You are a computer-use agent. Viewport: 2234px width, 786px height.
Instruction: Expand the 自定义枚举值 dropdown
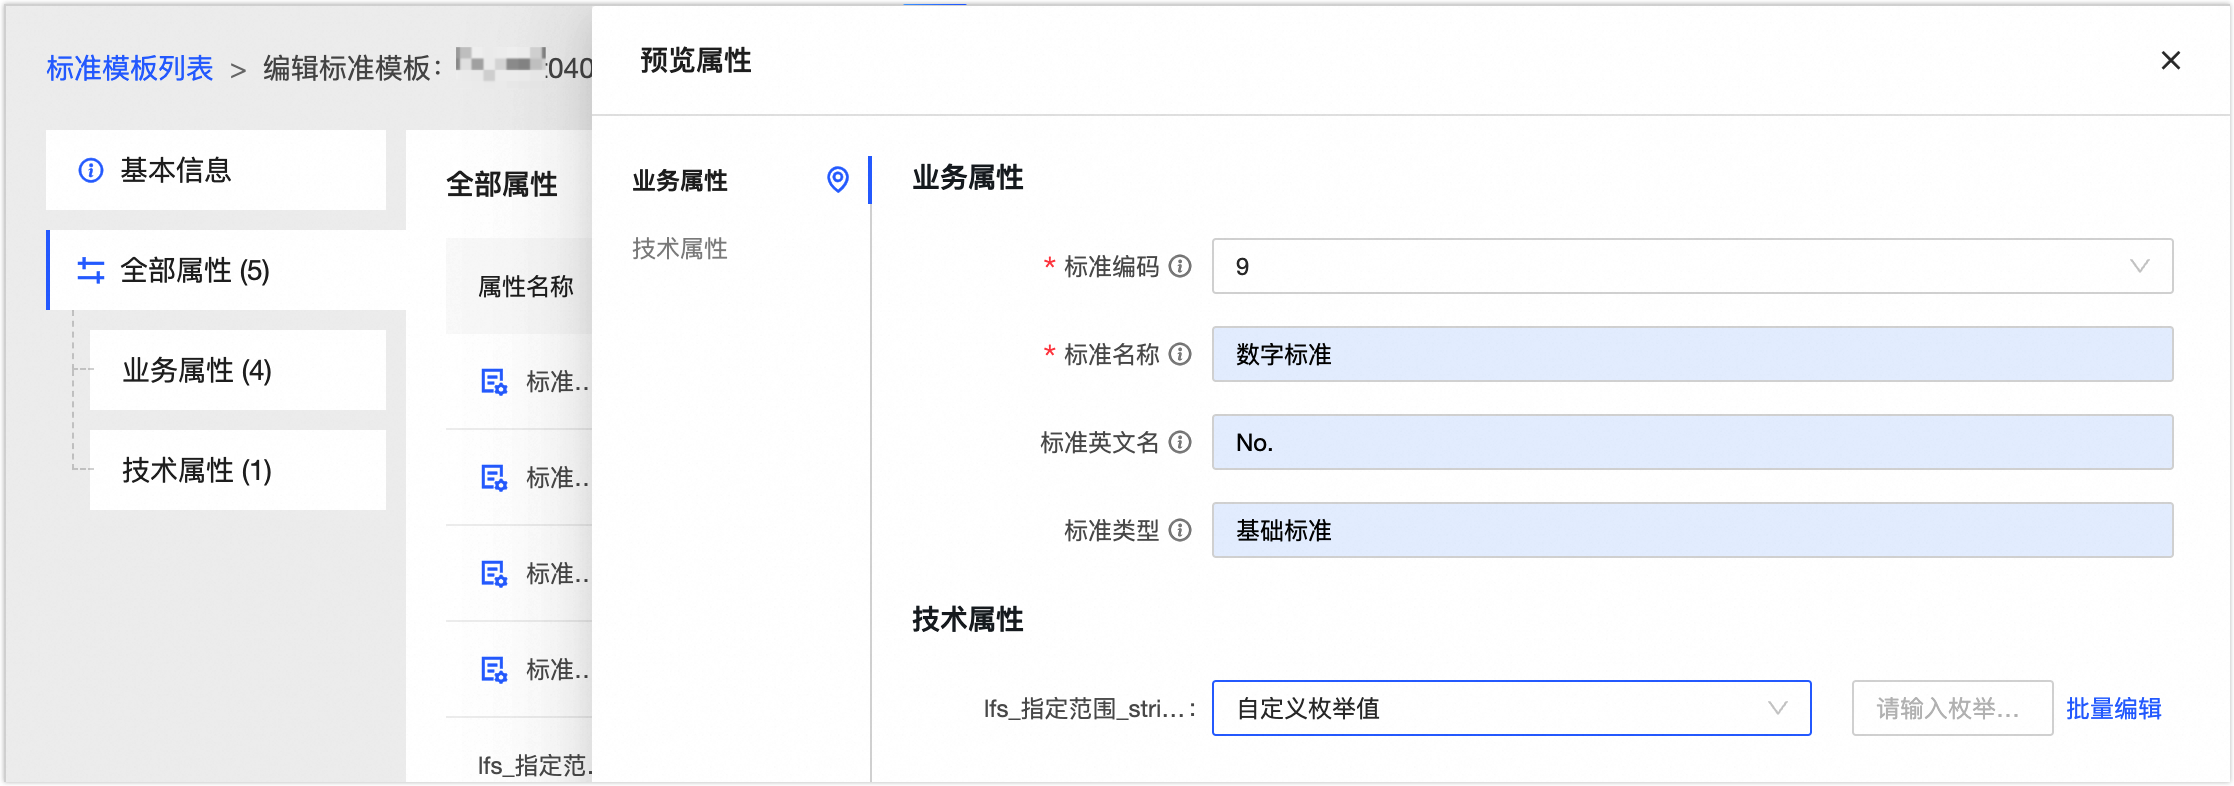coord(1511,708)
